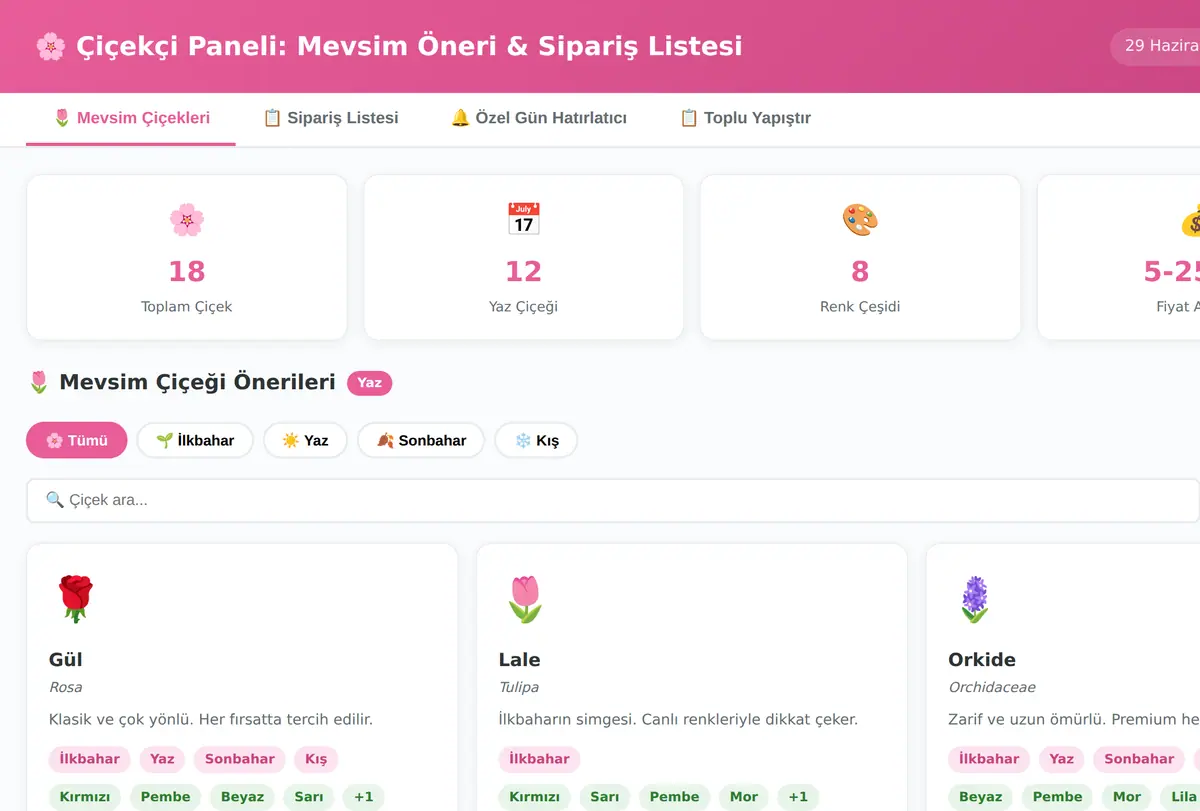Screen dimensions: 1200x811
Task: Go to the Toplu Yapıştır tab
Action: click(745, 118)
